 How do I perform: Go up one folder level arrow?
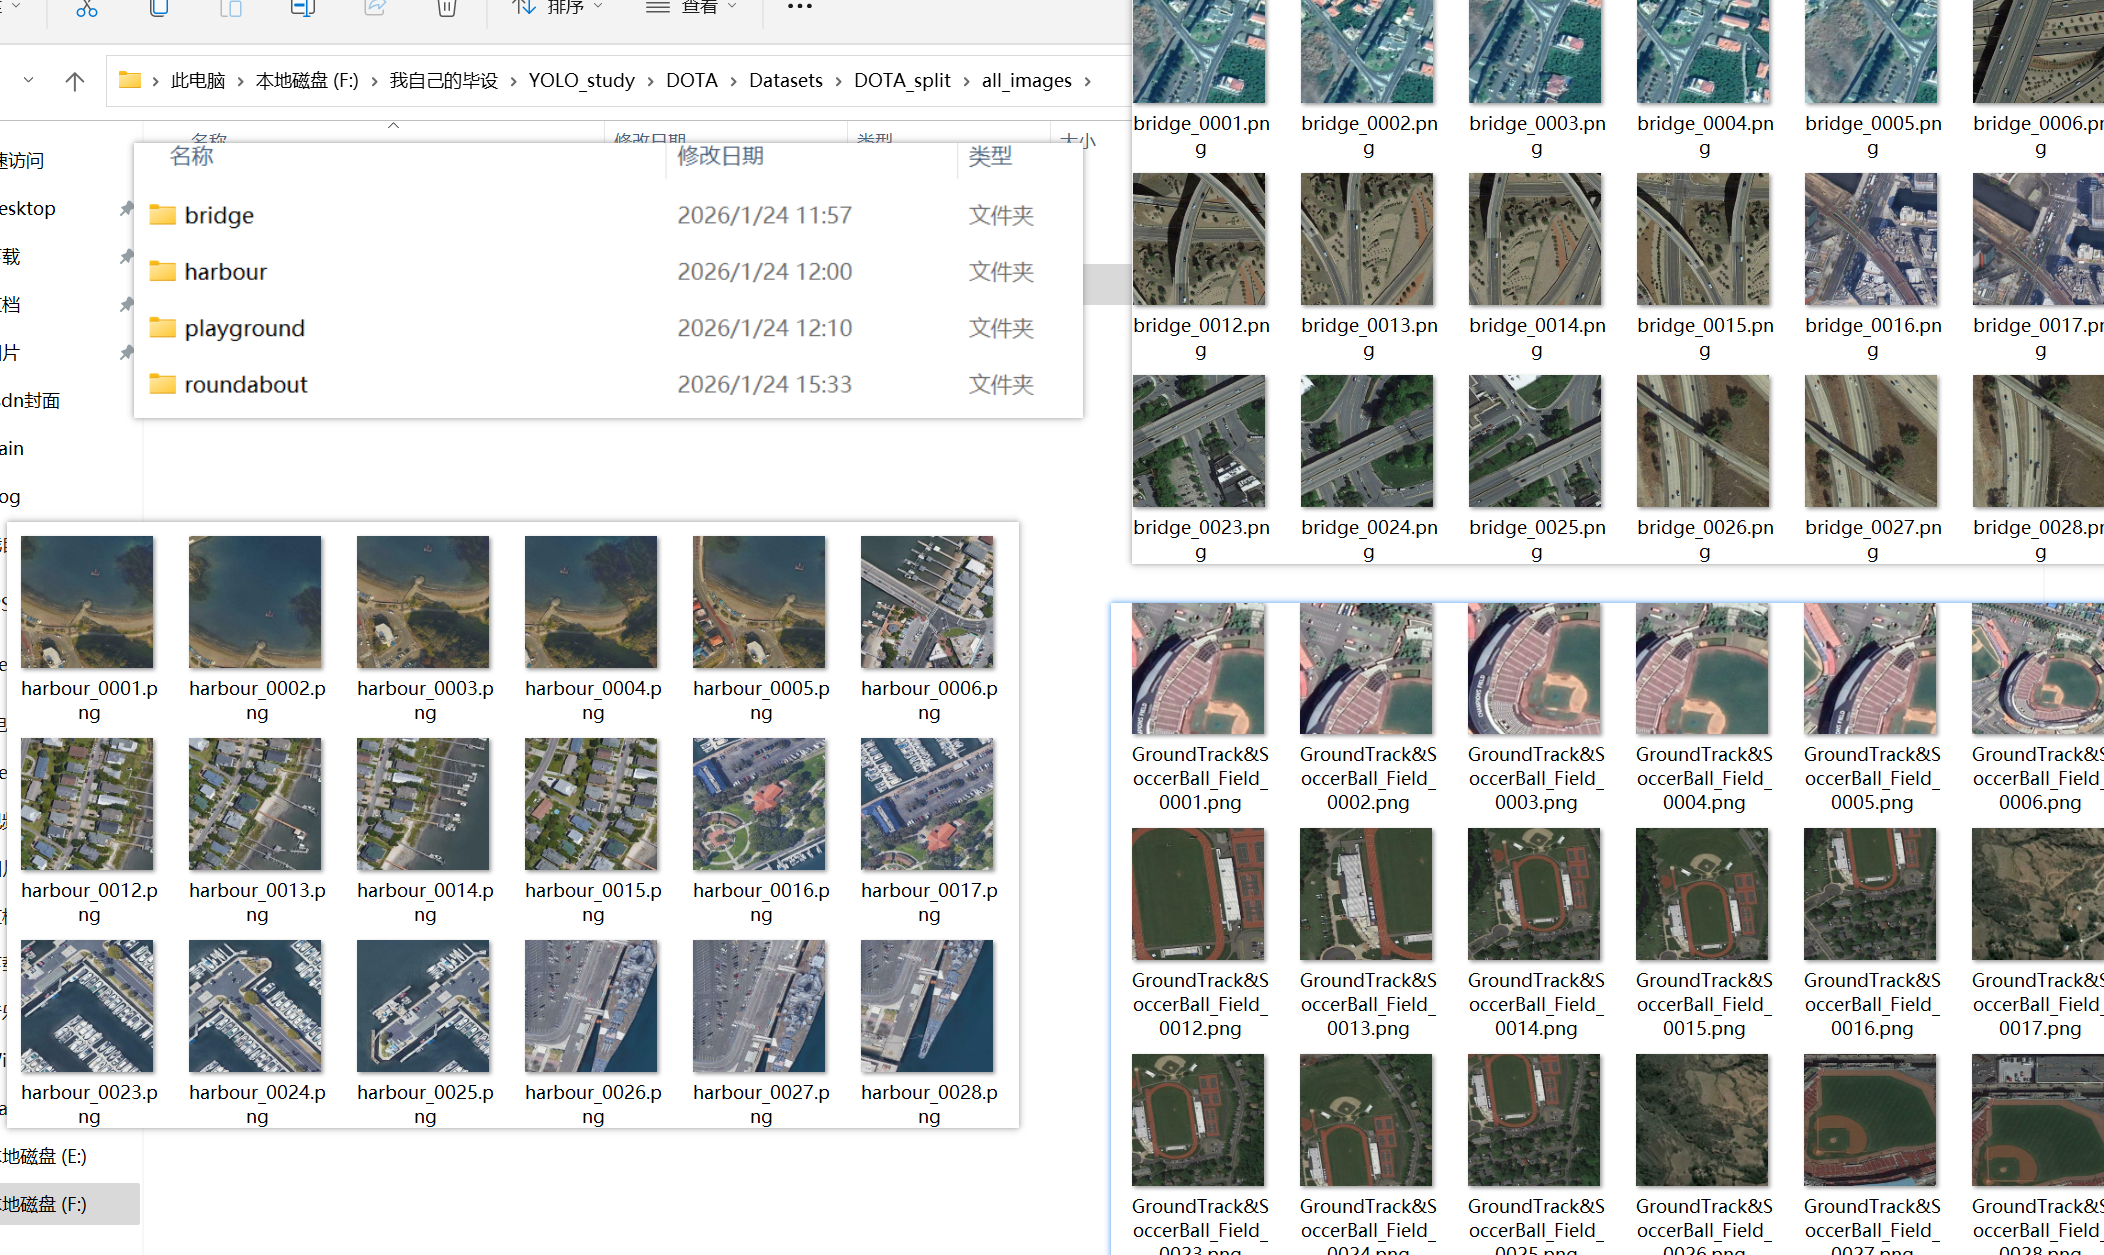tap(75, 81)
